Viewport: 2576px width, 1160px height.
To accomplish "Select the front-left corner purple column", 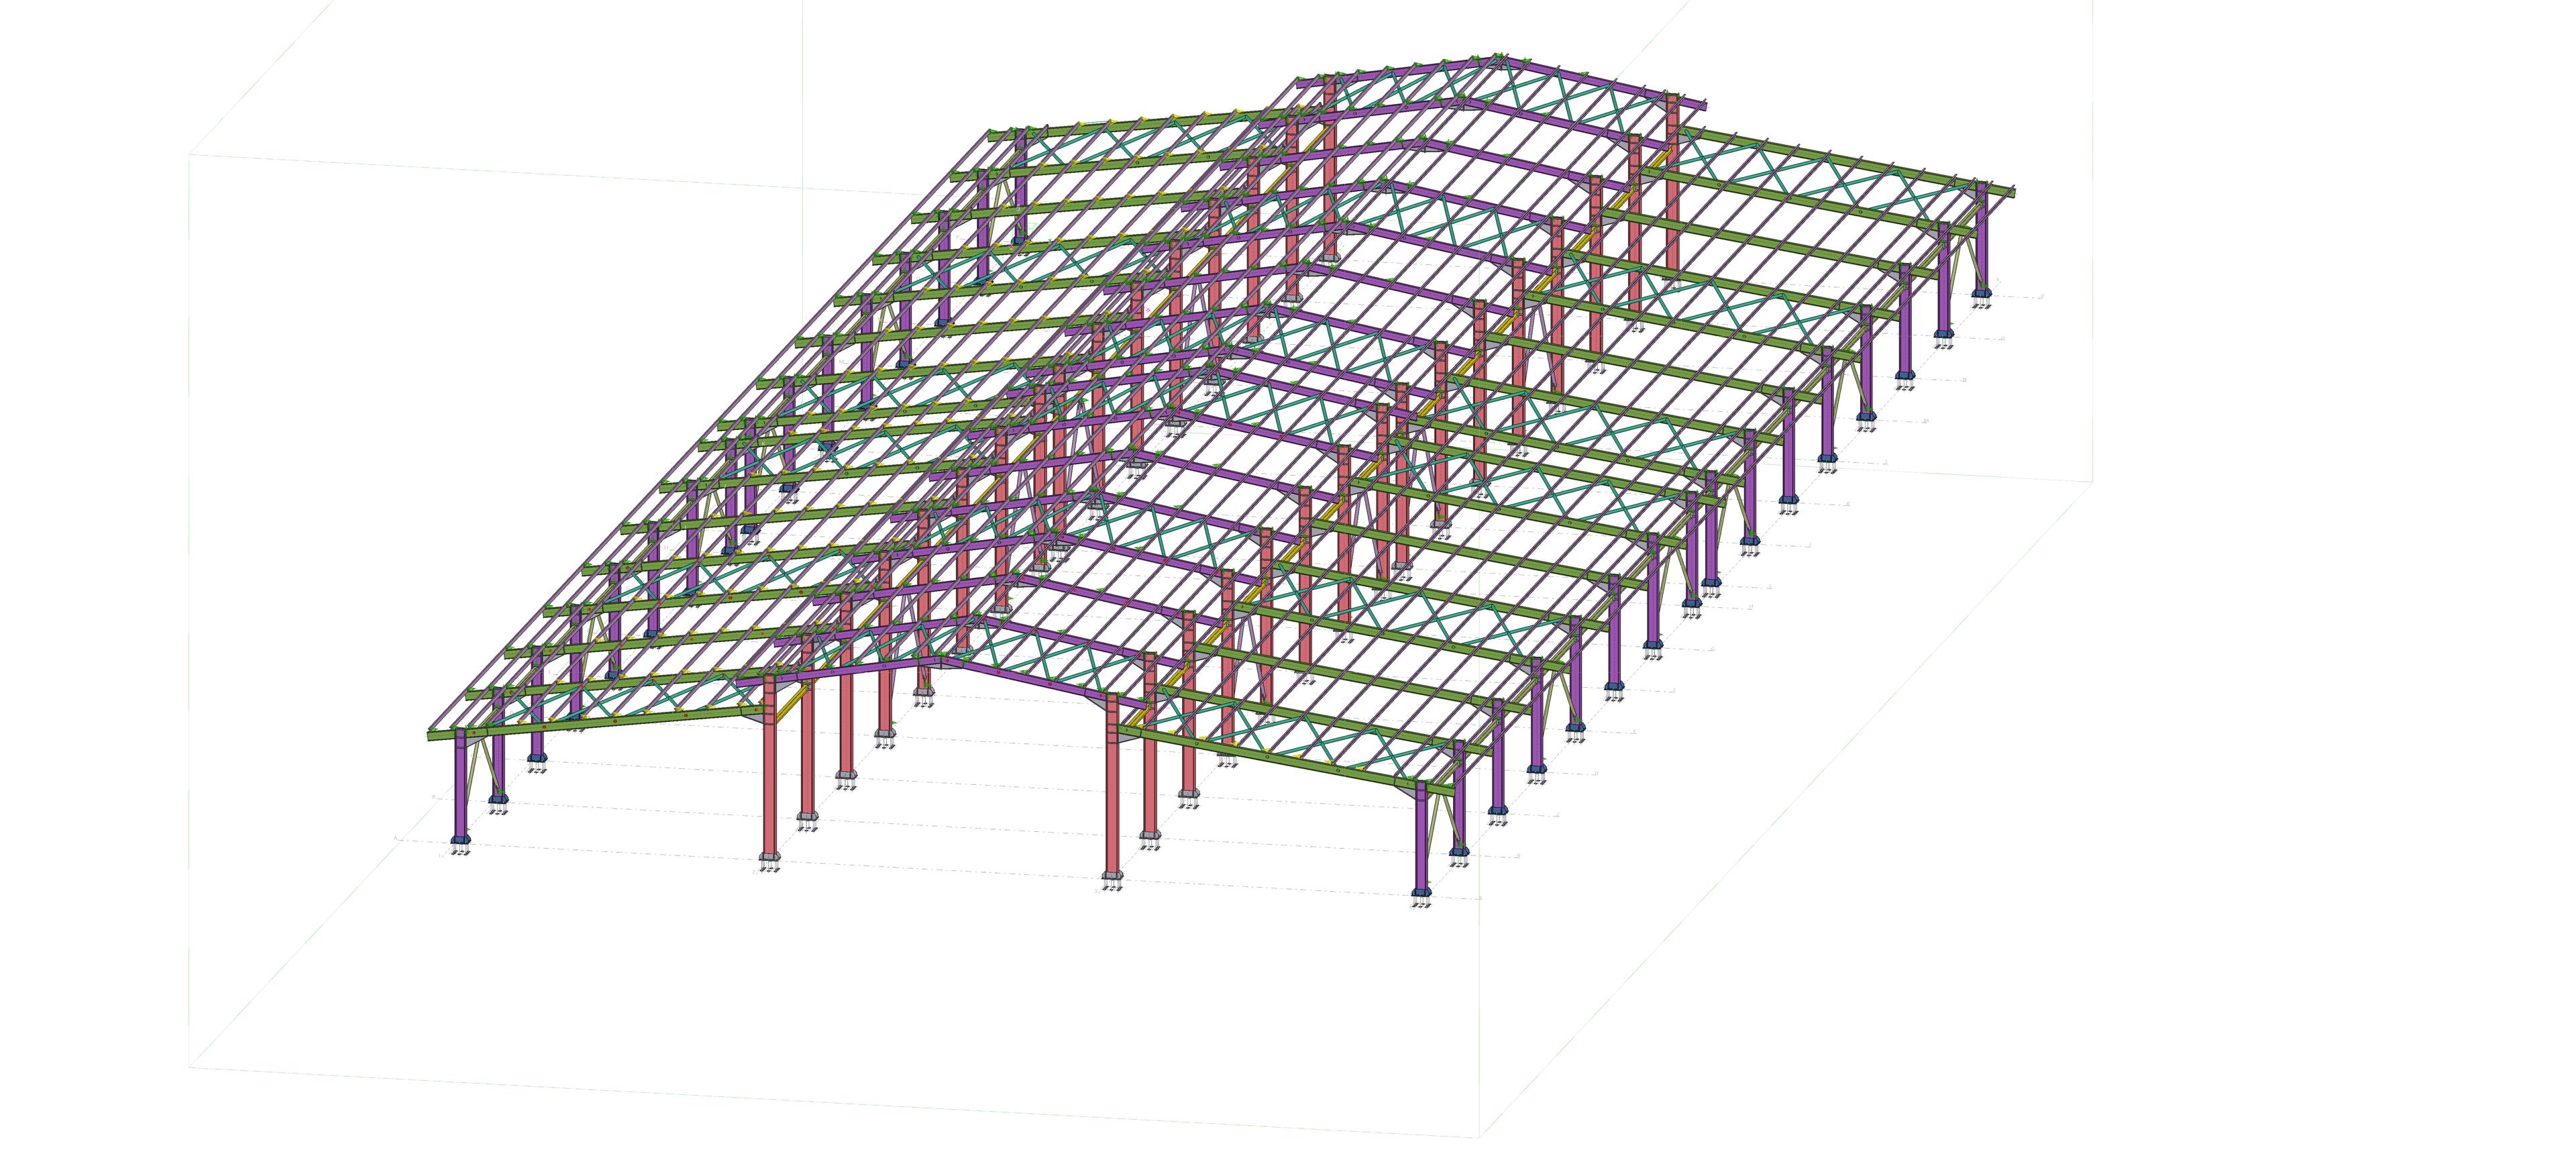I will [x=460, y=783].
